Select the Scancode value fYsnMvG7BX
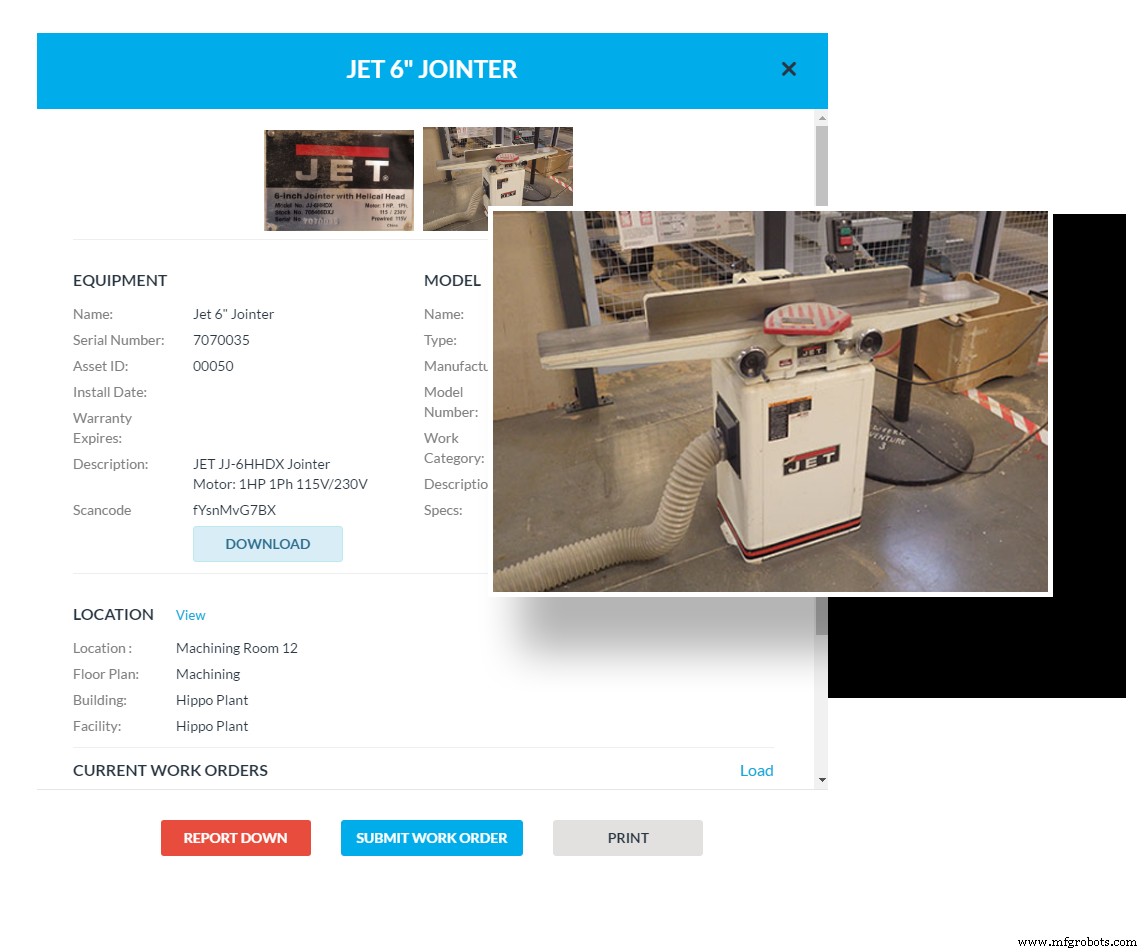 pyautogui.click(x=235, y=510)
